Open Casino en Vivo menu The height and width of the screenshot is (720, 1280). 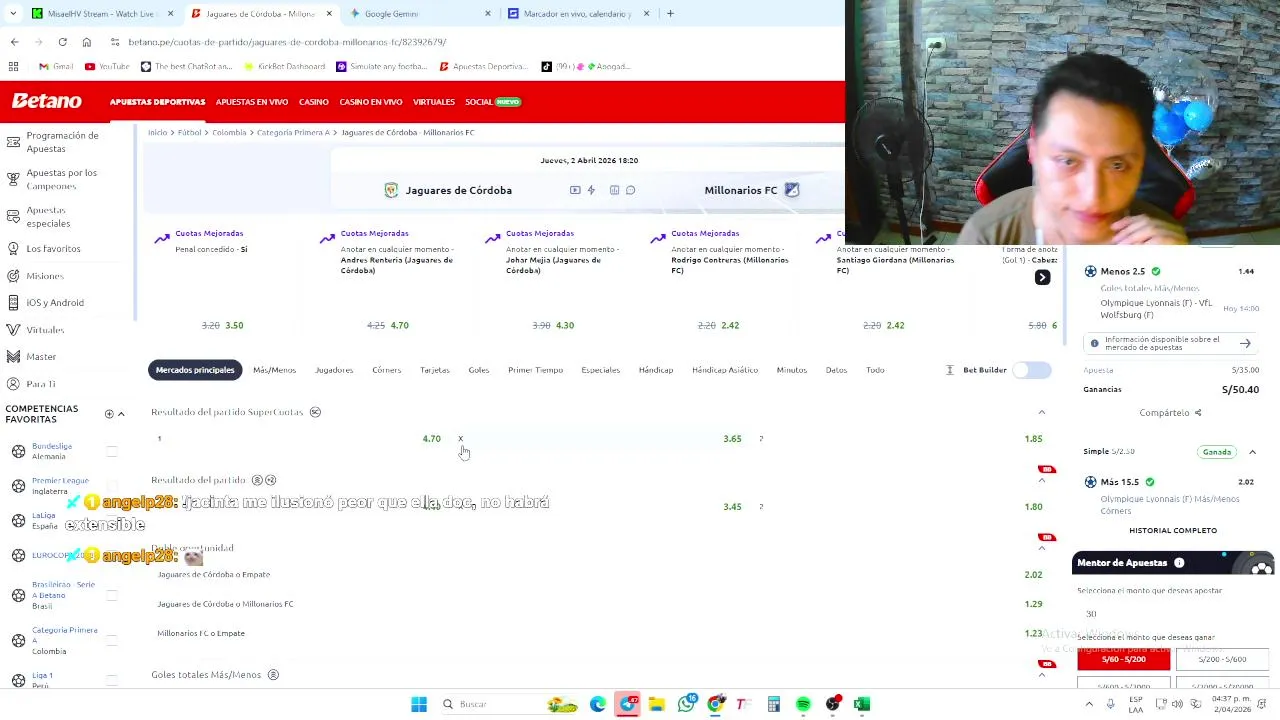(370, 102)
